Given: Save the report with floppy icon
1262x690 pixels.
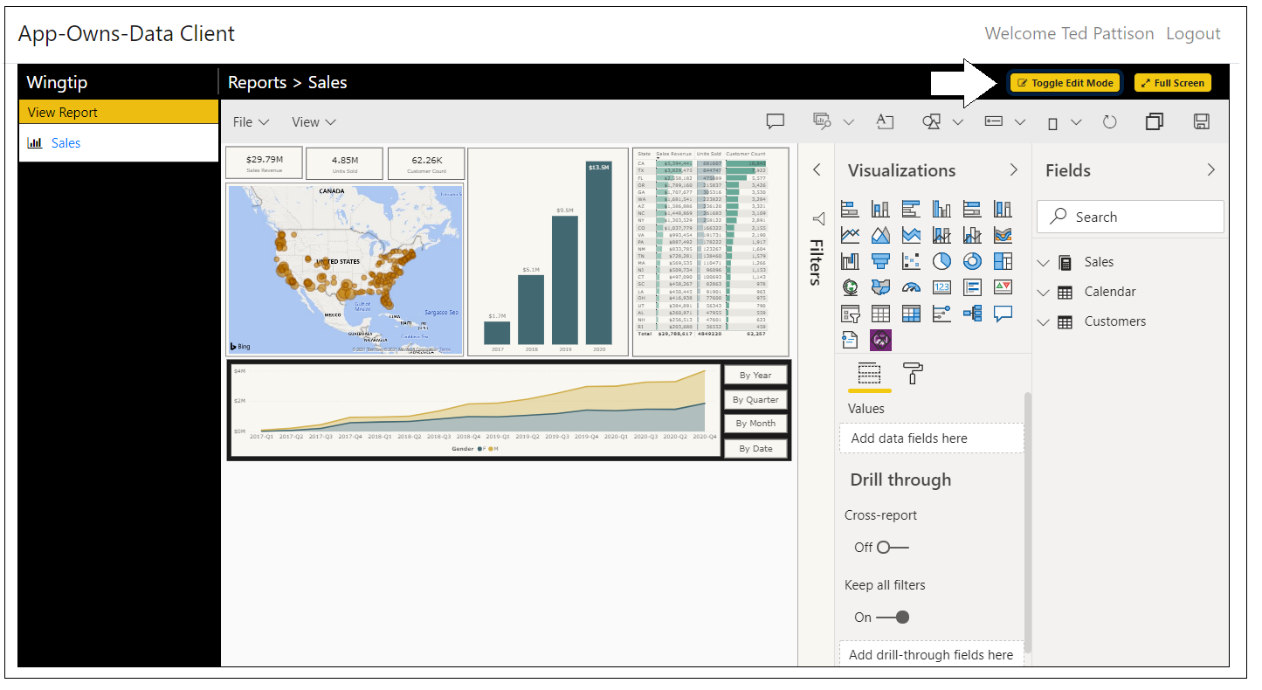Looking at the screenshot, I should coord(1201,122).
